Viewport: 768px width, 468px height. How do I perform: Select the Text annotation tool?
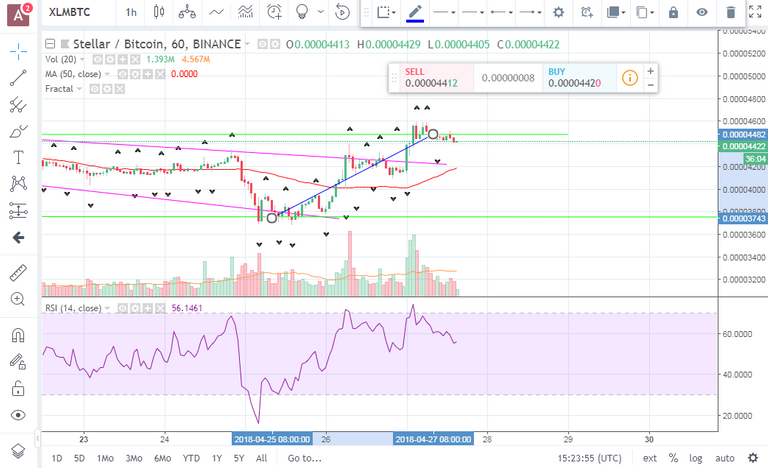pos(18,158)
